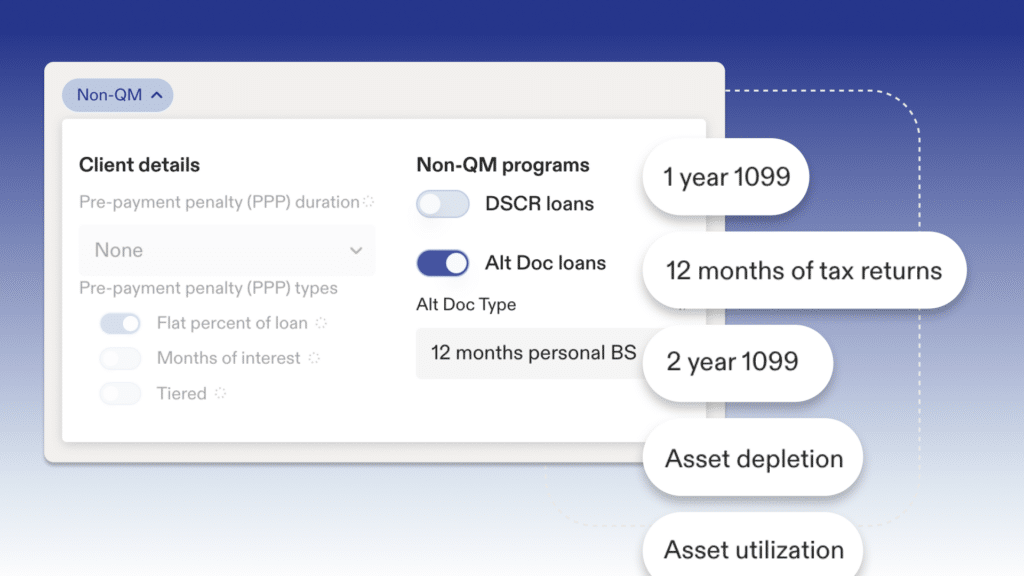The image size is (1024, 576).
Task: Disable the Alt Doc loans toggle
Action: (x=443, y=263)
